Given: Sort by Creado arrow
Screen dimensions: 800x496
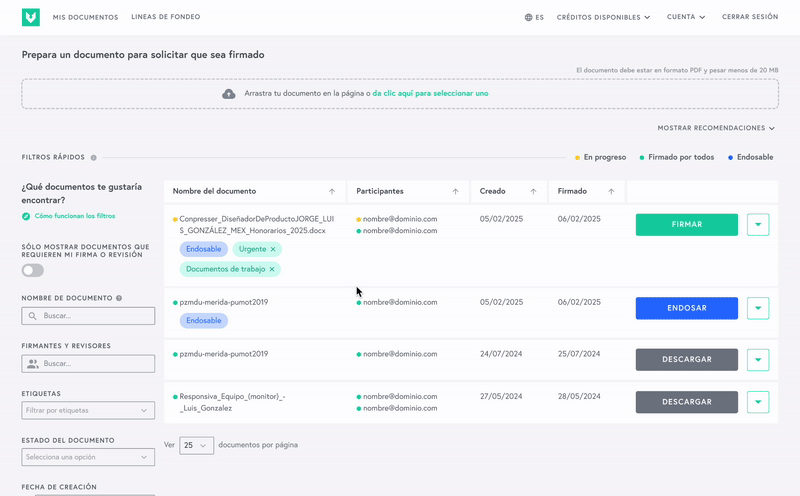Looking at the screenshot, I should (x=533, y=191).
